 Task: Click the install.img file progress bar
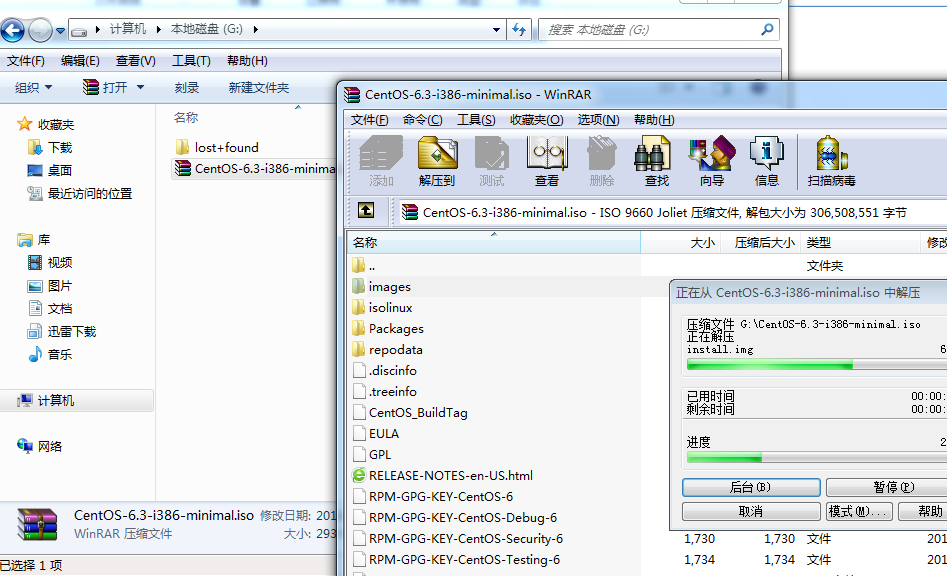click(817, 365)
